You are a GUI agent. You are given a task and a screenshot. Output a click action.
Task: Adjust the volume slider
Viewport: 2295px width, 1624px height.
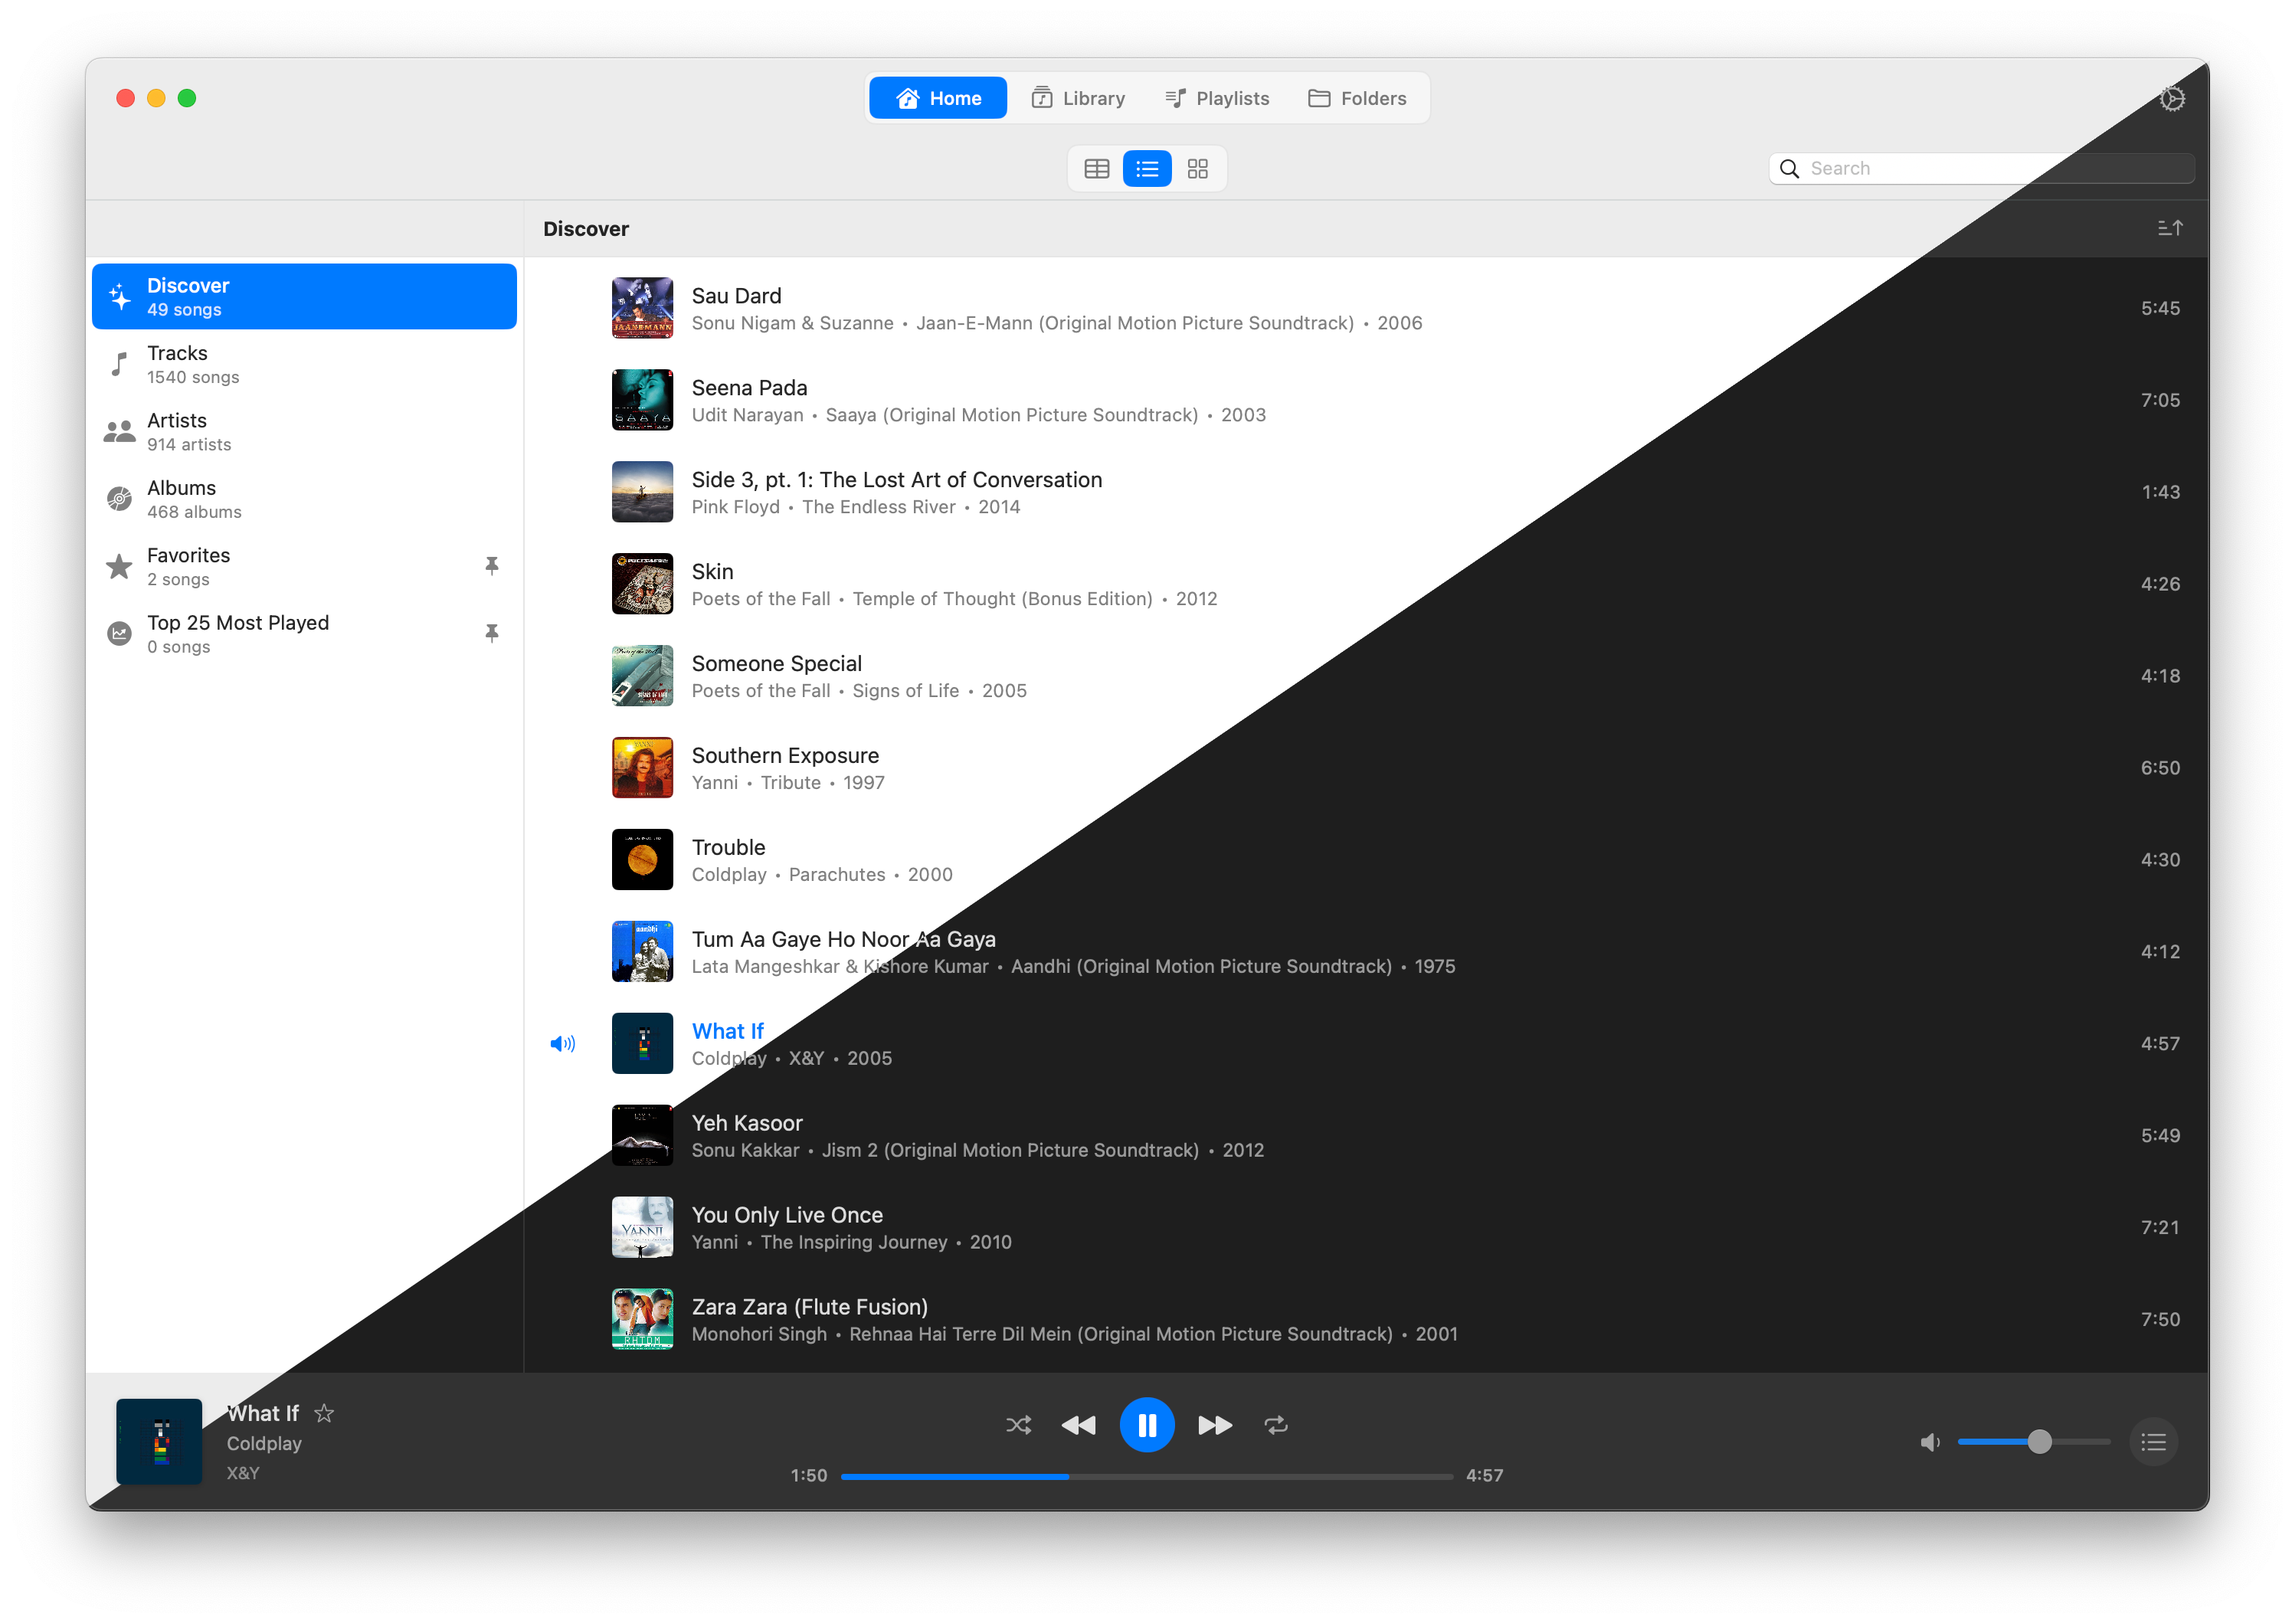(2033, 1442)
